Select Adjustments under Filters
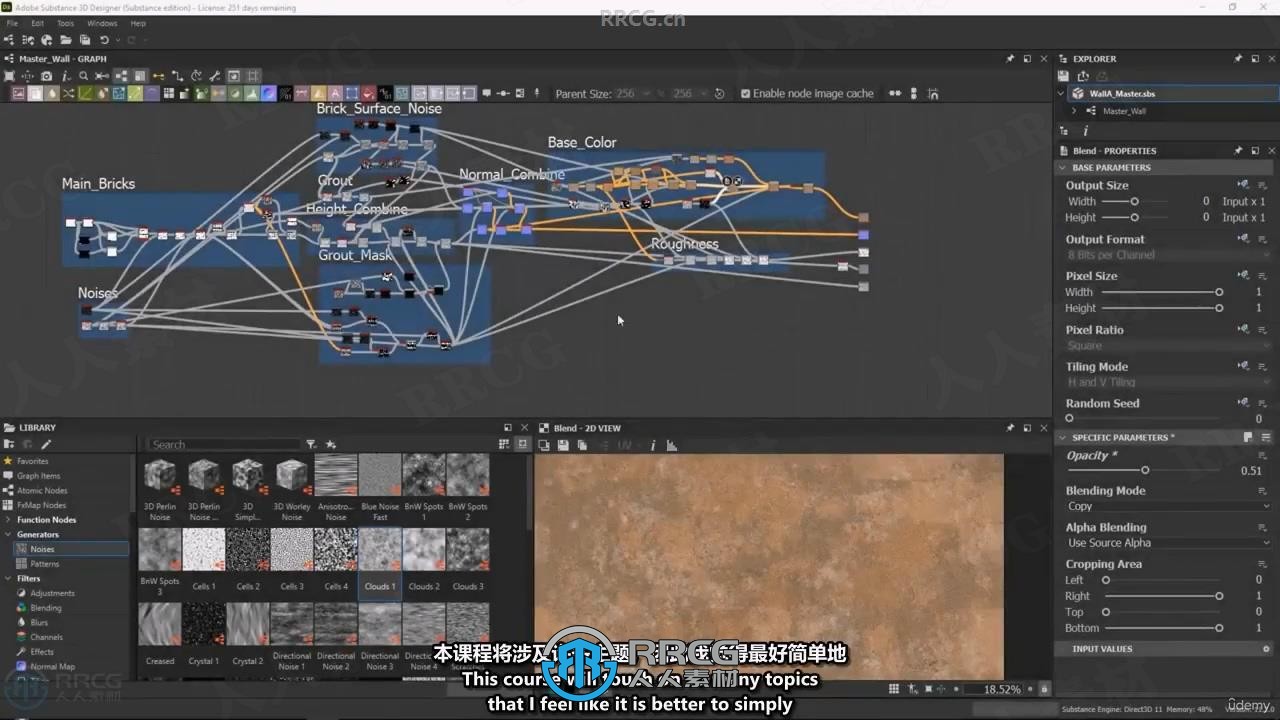The width and height of the screenshot is (1280, 720). (52, 593)
